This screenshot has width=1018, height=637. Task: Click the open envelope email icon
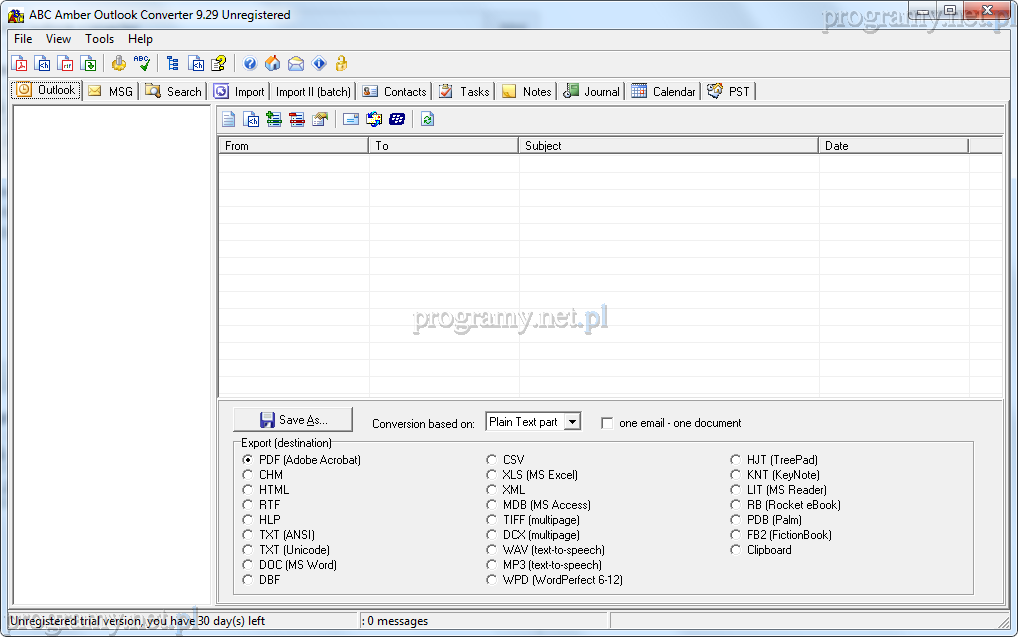click(296, 64)
